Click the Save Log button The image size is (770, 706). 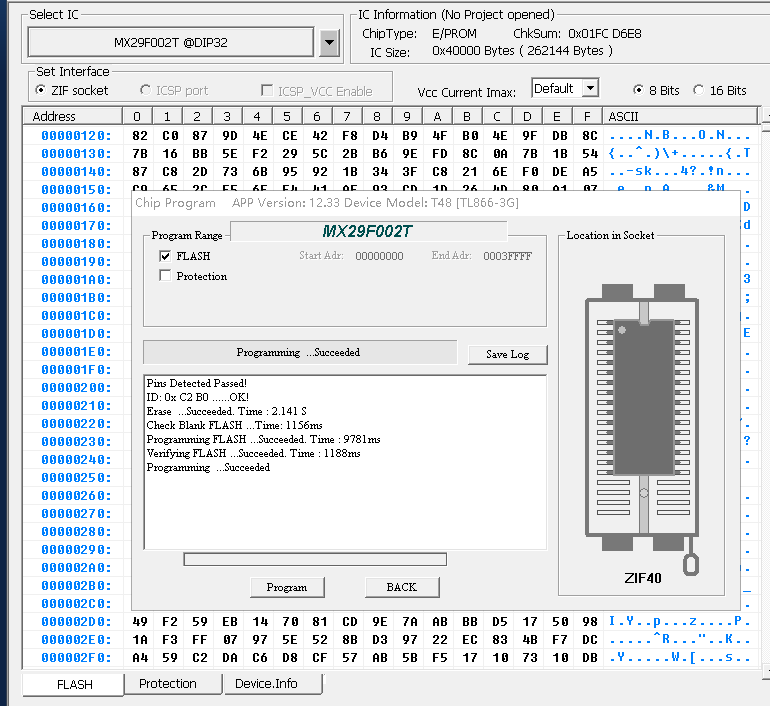508,355
